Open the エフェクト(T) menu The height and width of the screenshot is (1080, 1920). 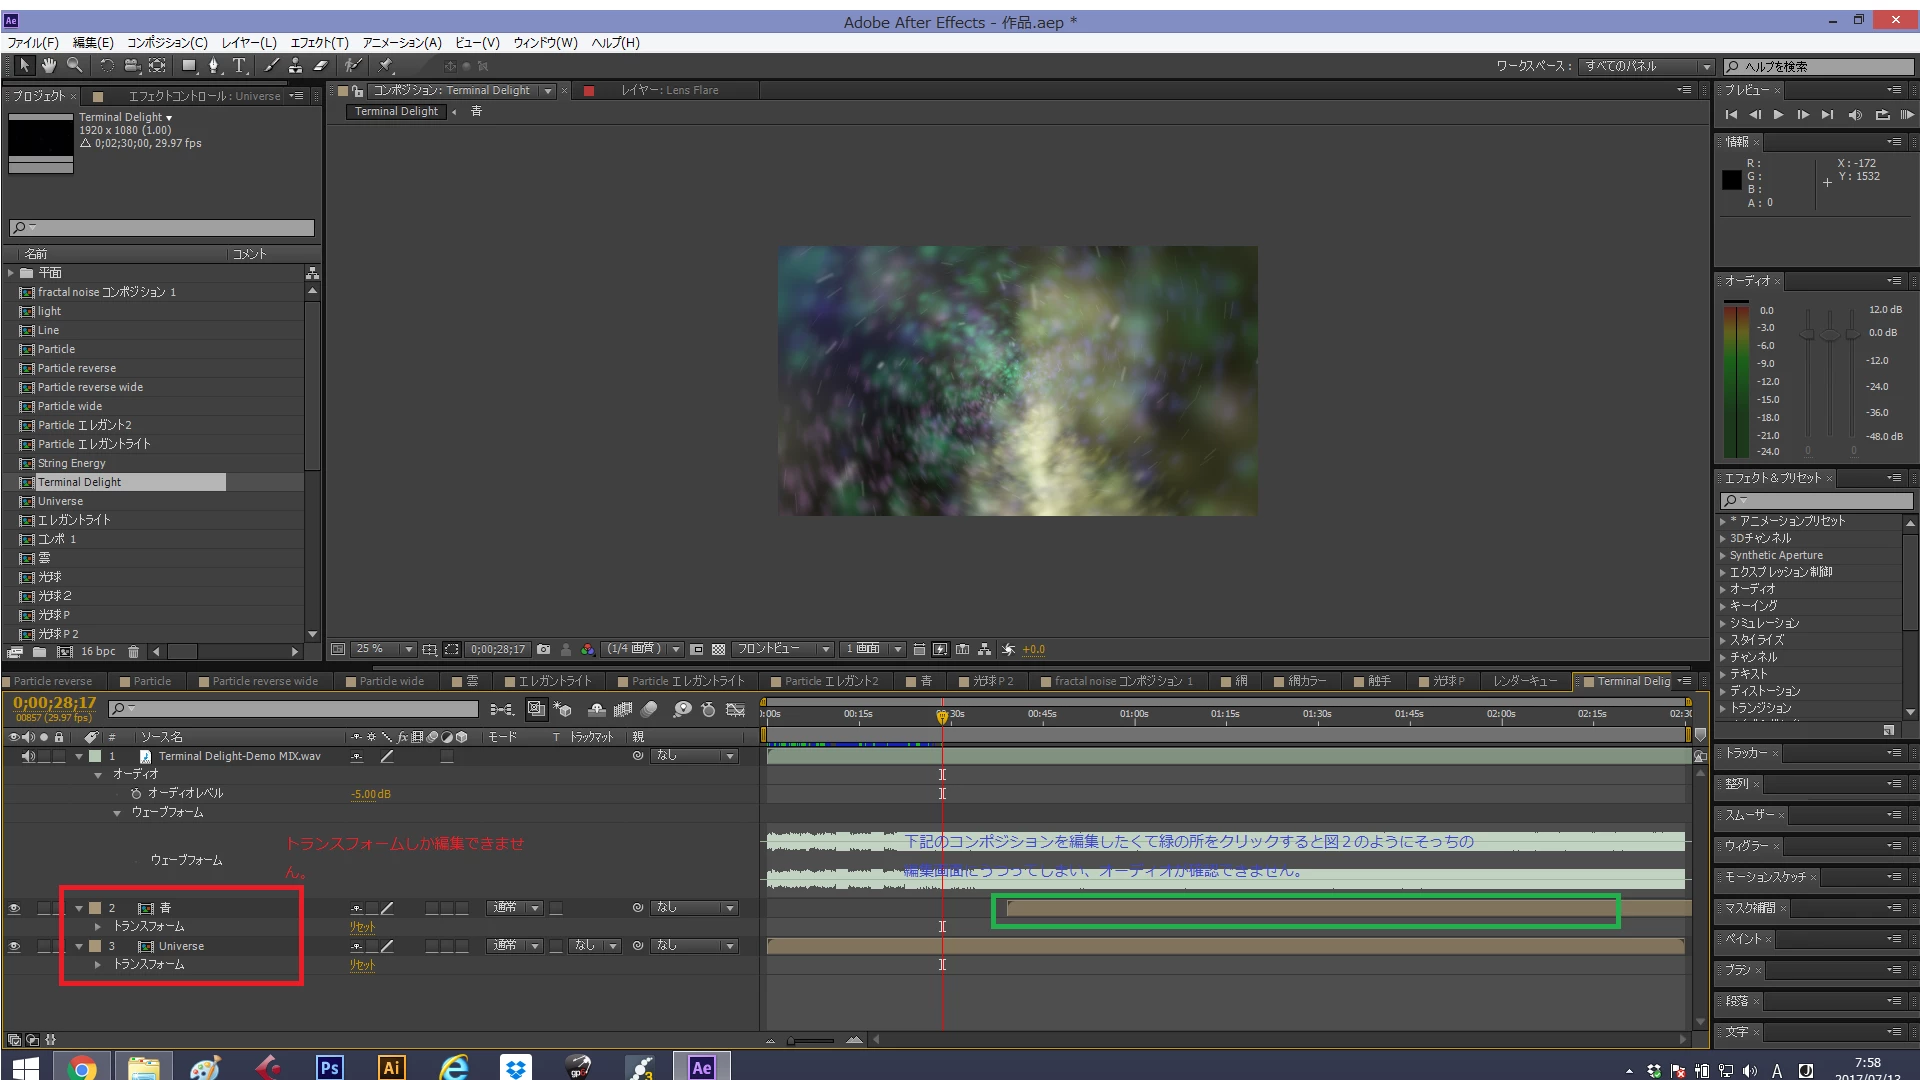[319, 43]
